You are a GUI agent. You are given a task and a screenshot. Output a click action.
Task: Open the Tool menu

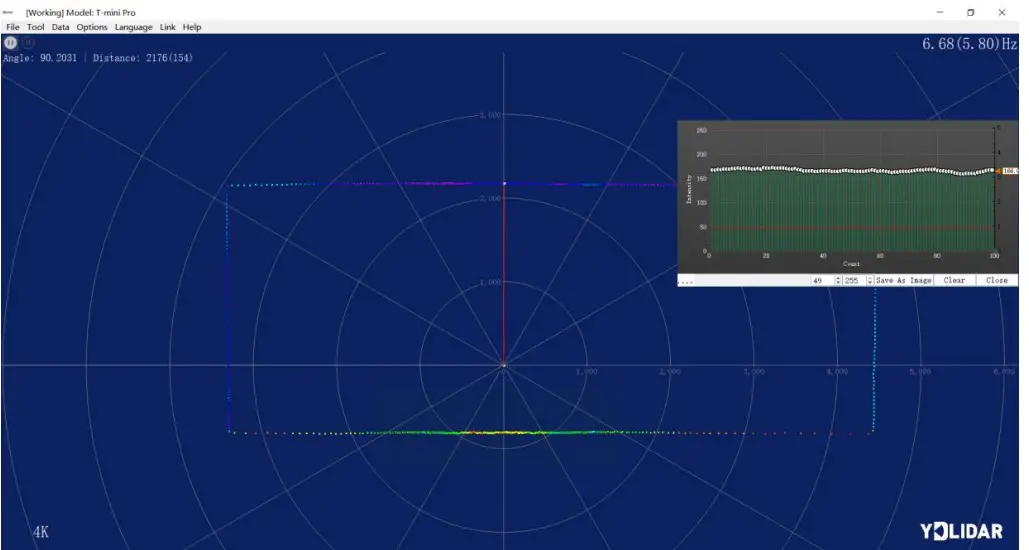click(35, 27)
